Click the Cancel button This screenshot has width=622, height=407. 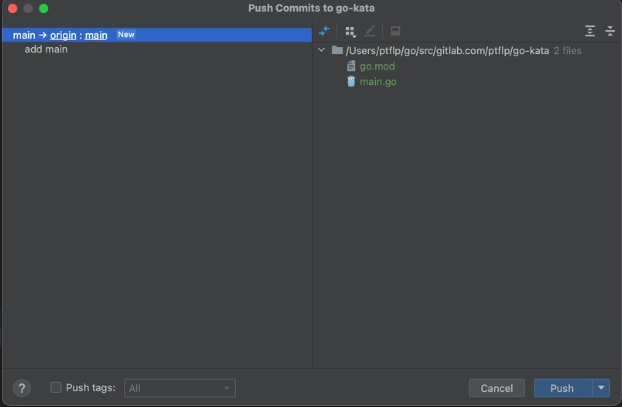point(497,388)
